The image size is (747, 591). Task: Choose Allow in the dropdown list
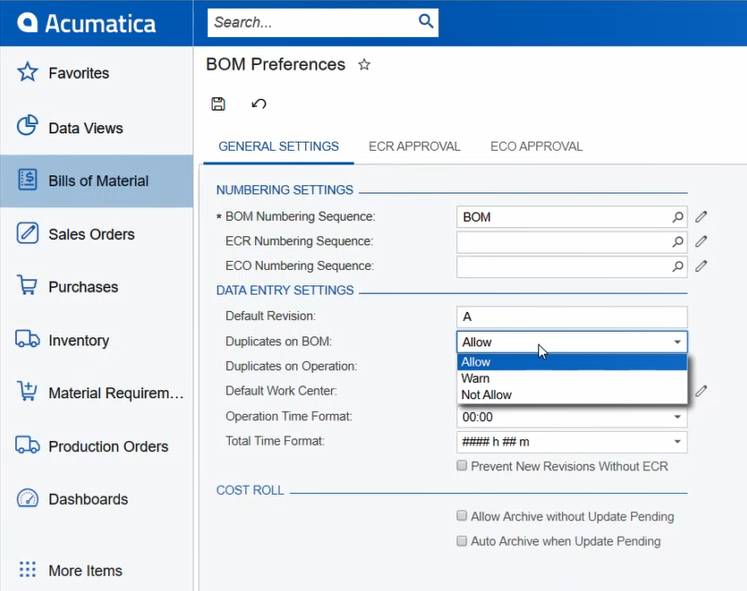pos(572,362)
